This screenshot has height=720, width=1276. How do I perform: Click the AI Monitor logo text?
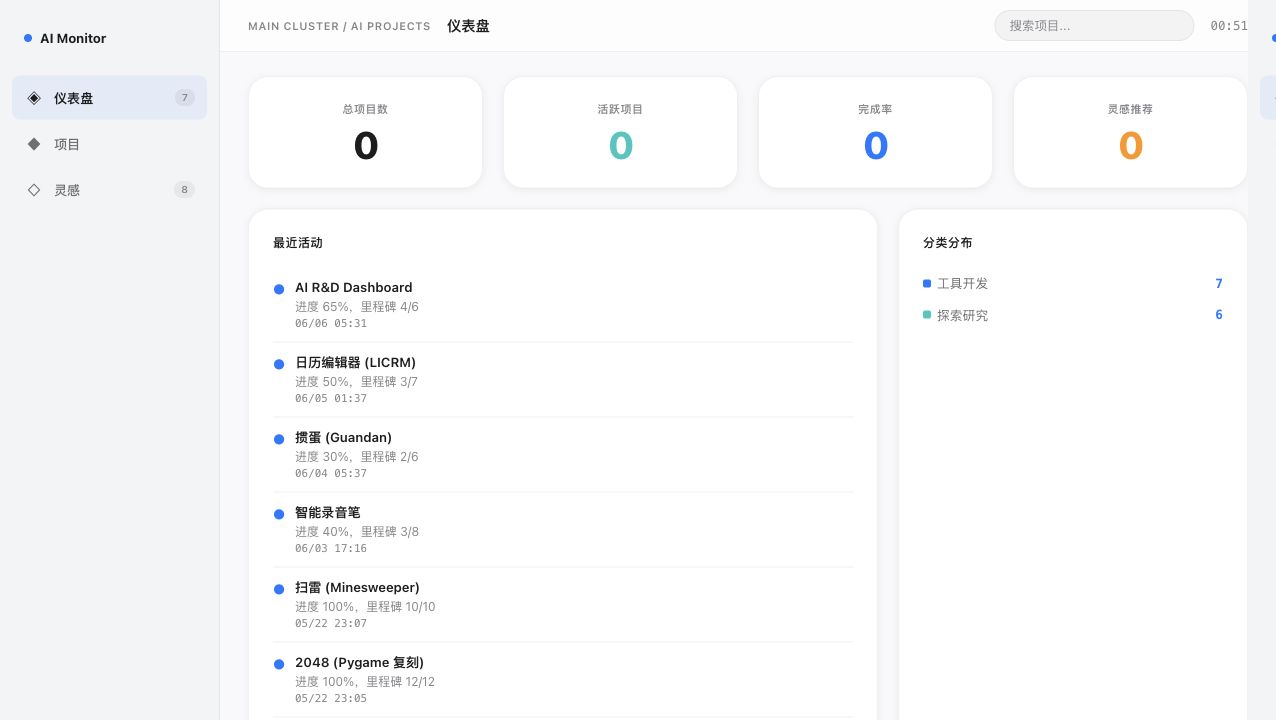73,38
